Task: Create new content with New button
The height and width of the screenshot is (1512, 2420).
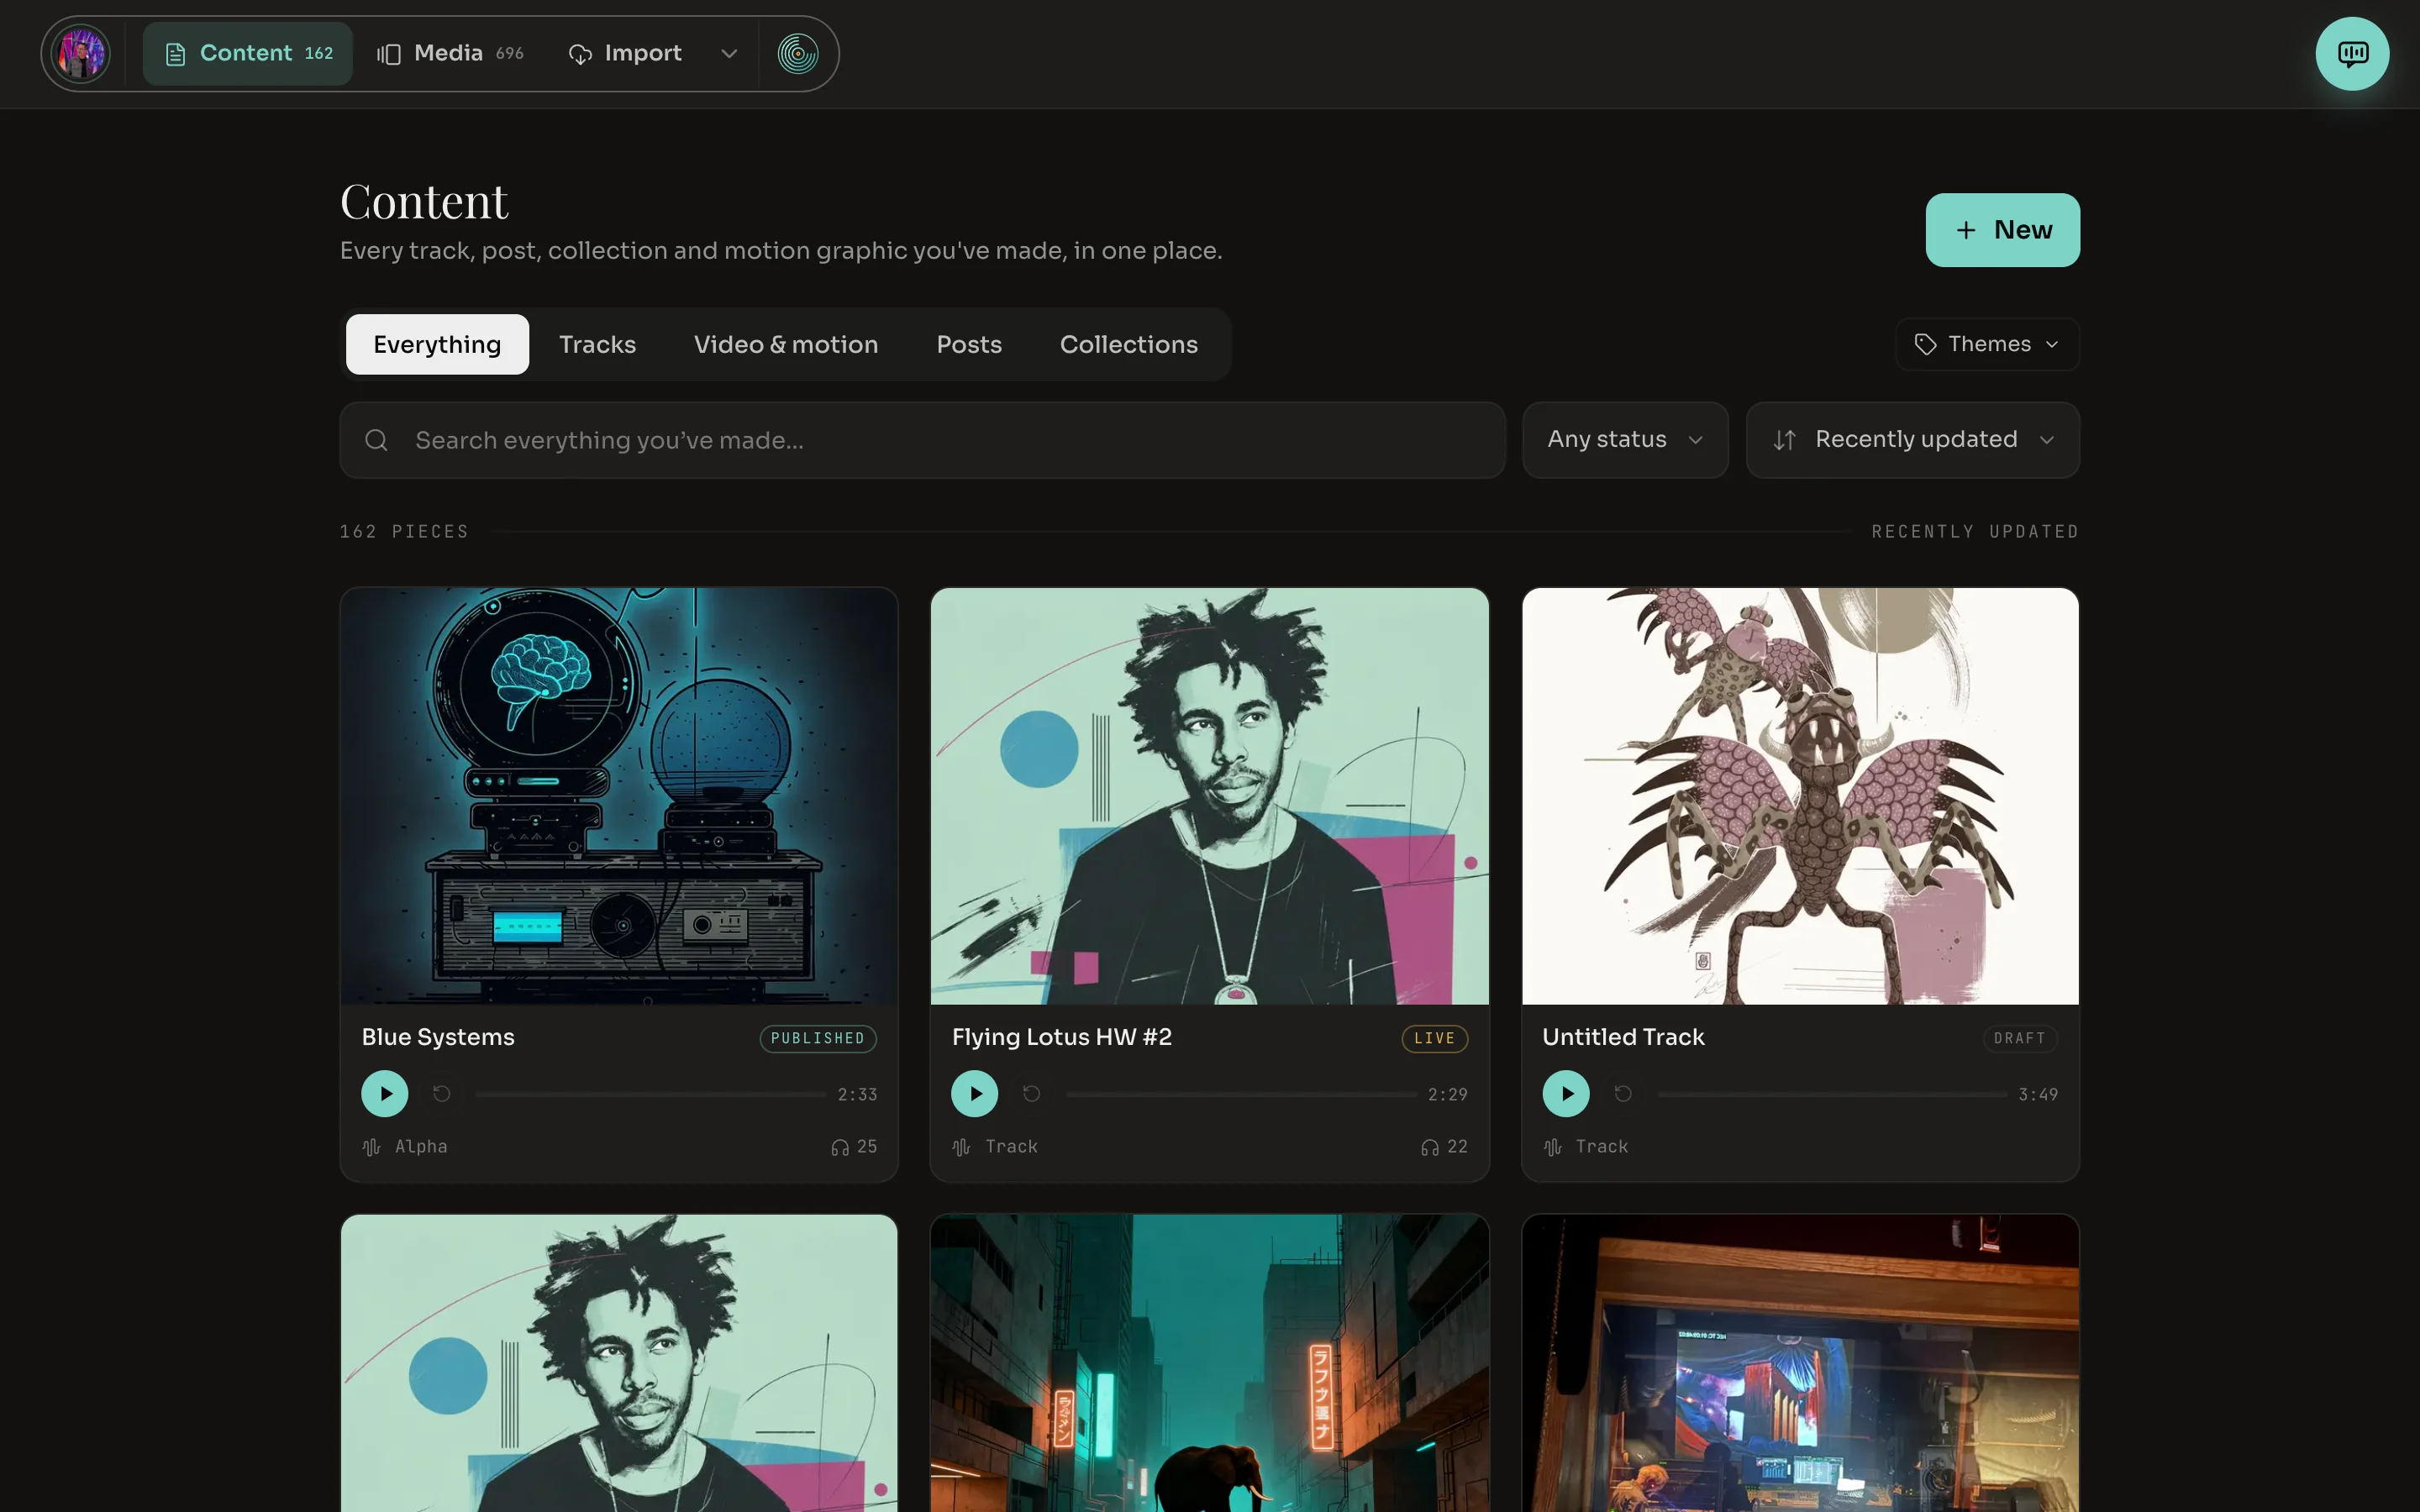Action: 2002,230
